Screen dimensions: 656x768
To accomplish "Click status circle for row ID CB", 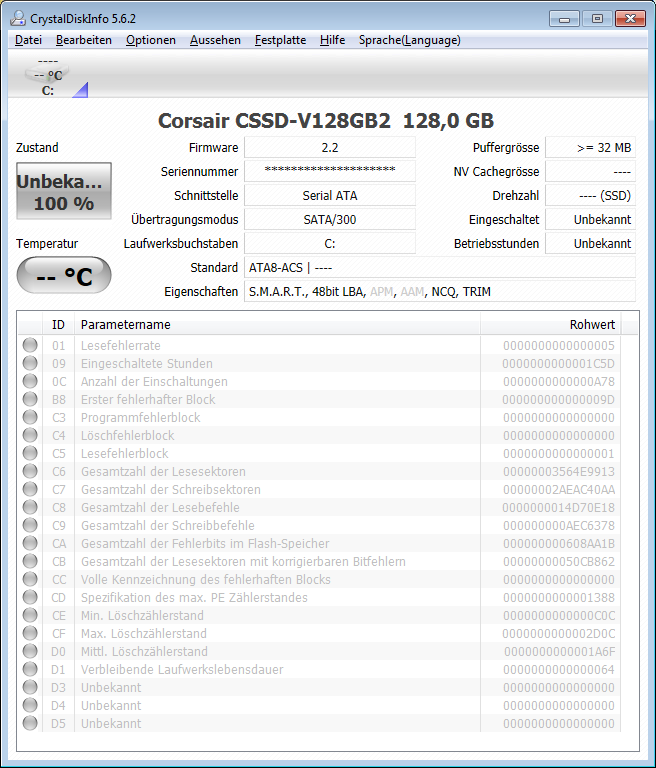I will click(x=30, y=561).
